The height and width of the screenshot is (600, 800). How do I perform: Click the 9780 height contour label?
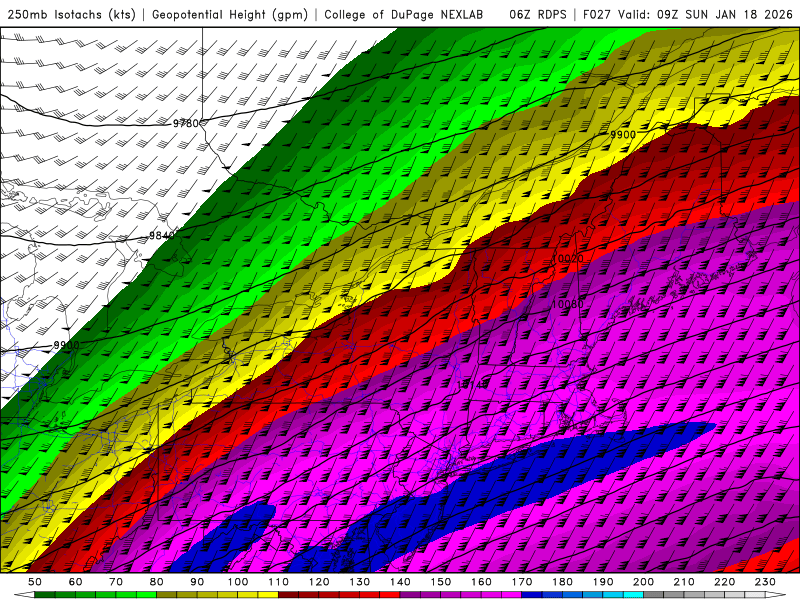(186, 123)
